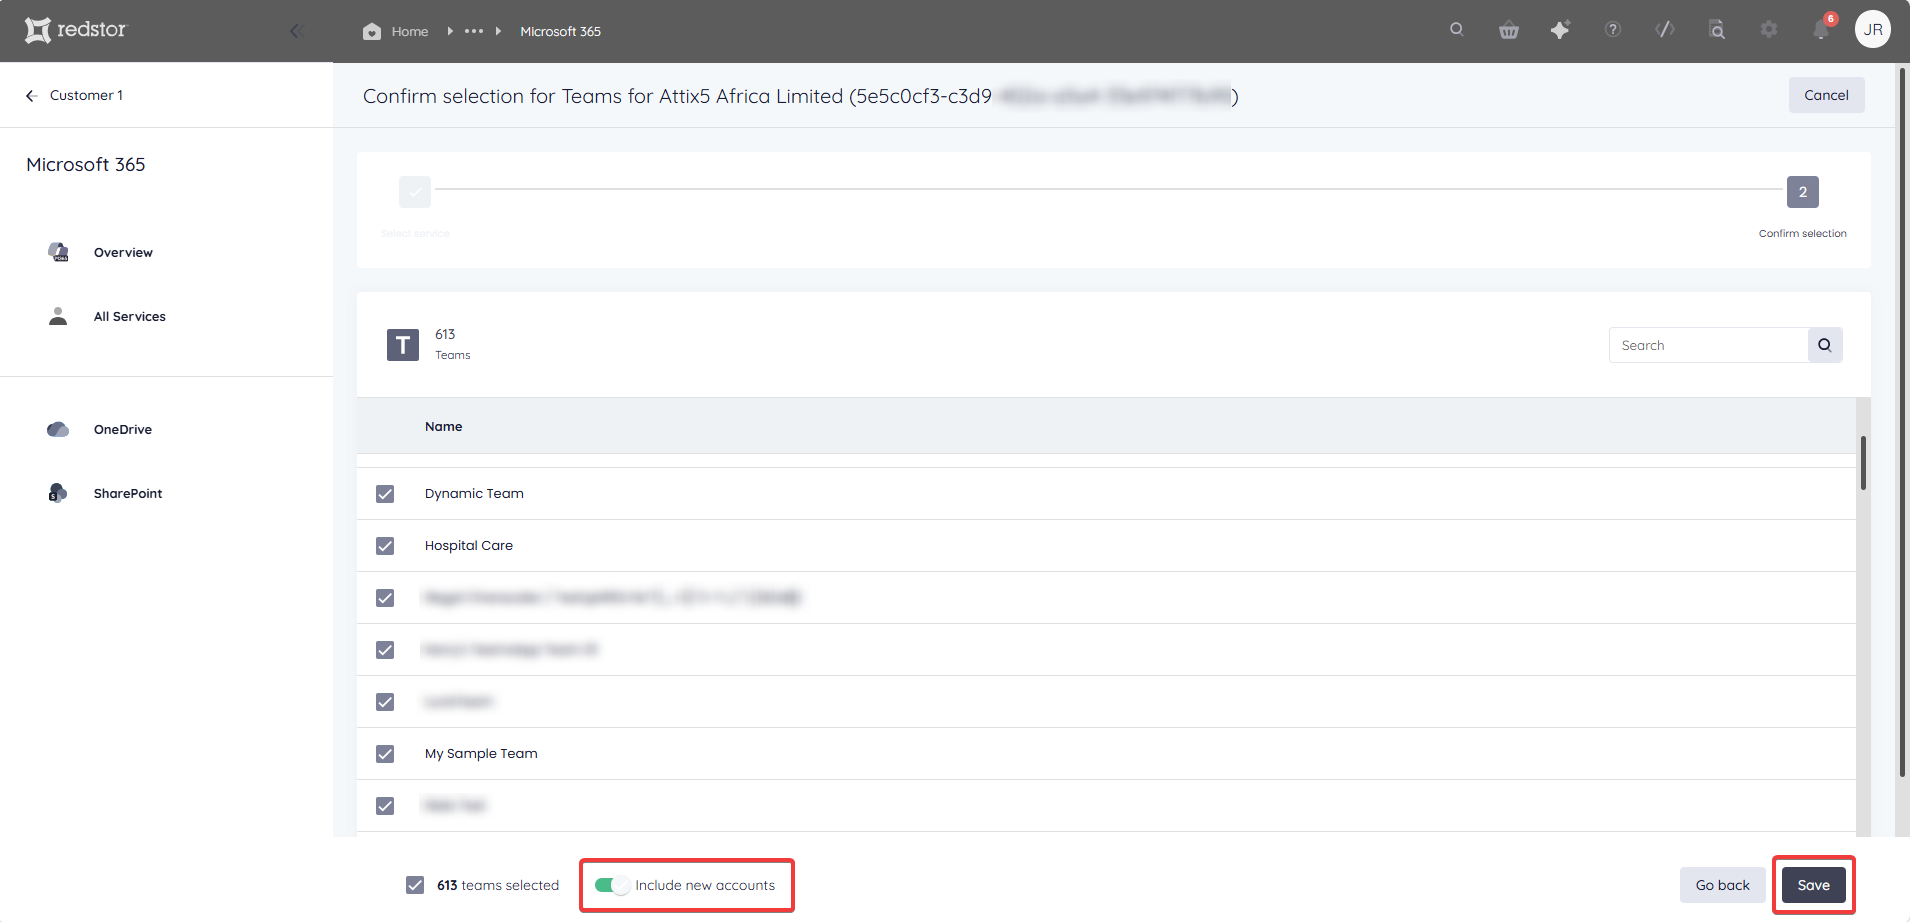Open the help question mark icon
This screenshot has height=922, width=1910.
[1612, 30]
